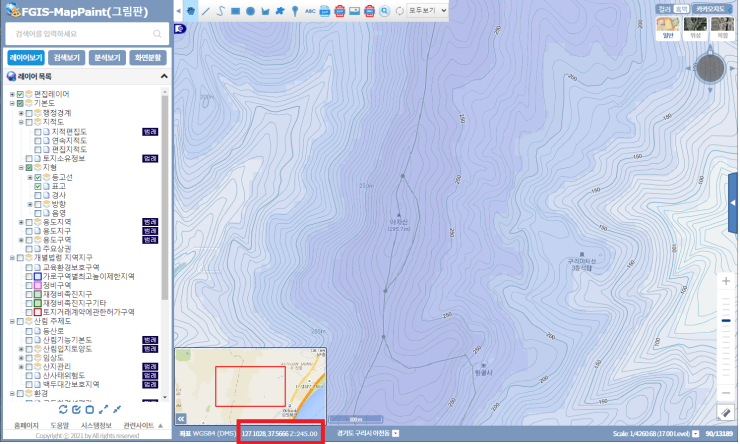
Task: Select the irregular splat shape tool
Action: [x=280, y=10]
